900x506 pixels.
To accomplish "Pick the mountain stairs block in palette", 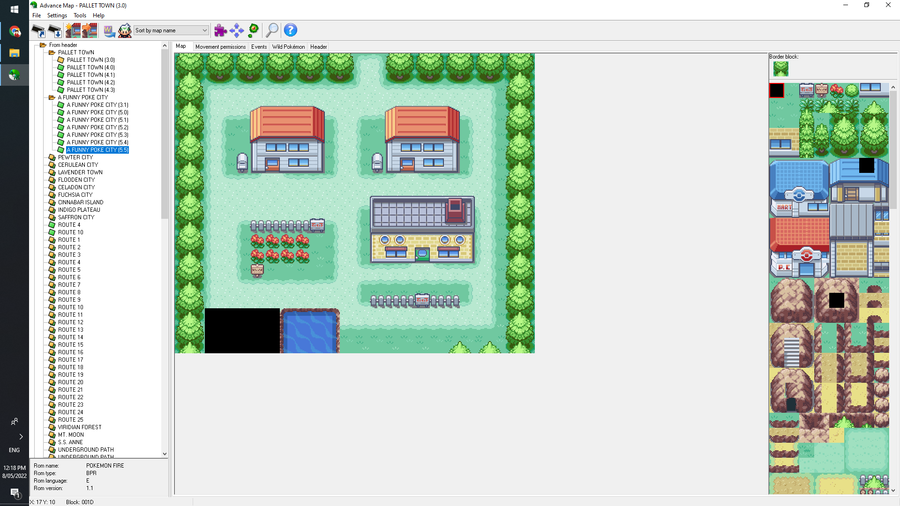I will [792, 345].
